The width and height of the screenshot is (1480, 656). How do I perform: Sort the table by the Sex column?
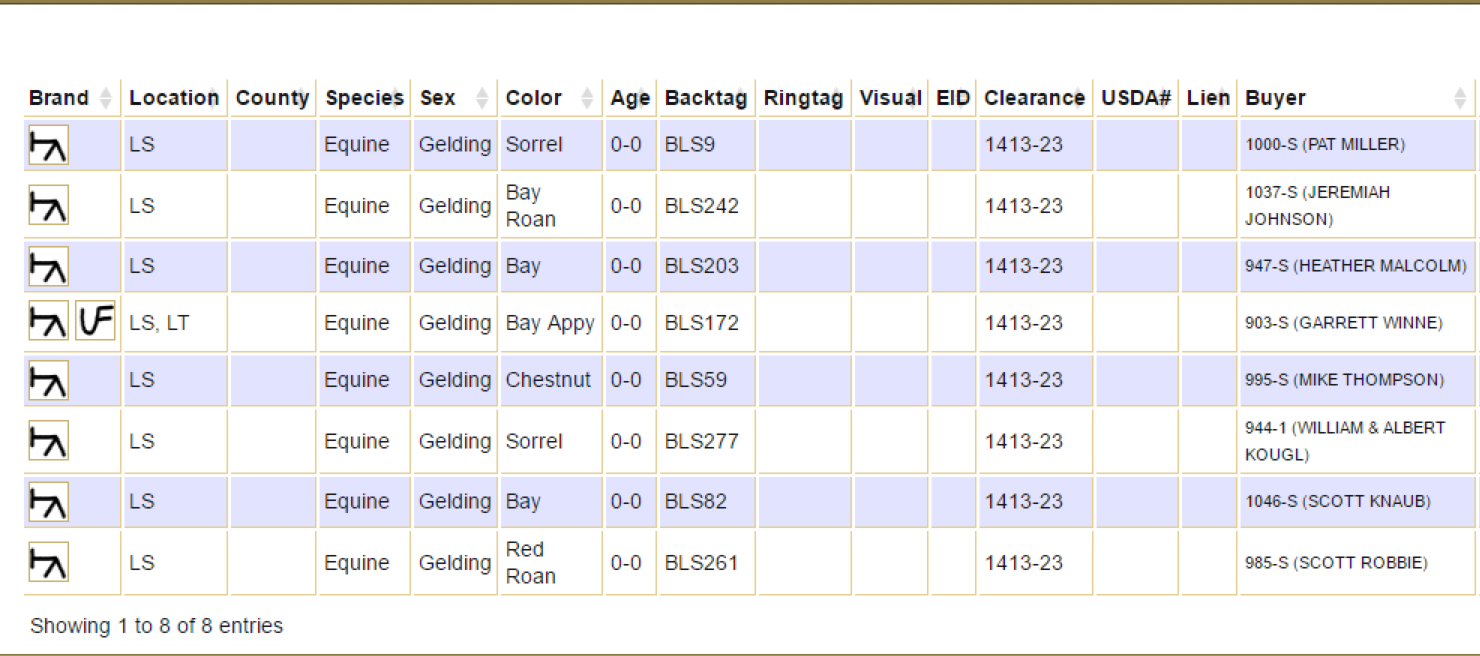pos(455,98)
